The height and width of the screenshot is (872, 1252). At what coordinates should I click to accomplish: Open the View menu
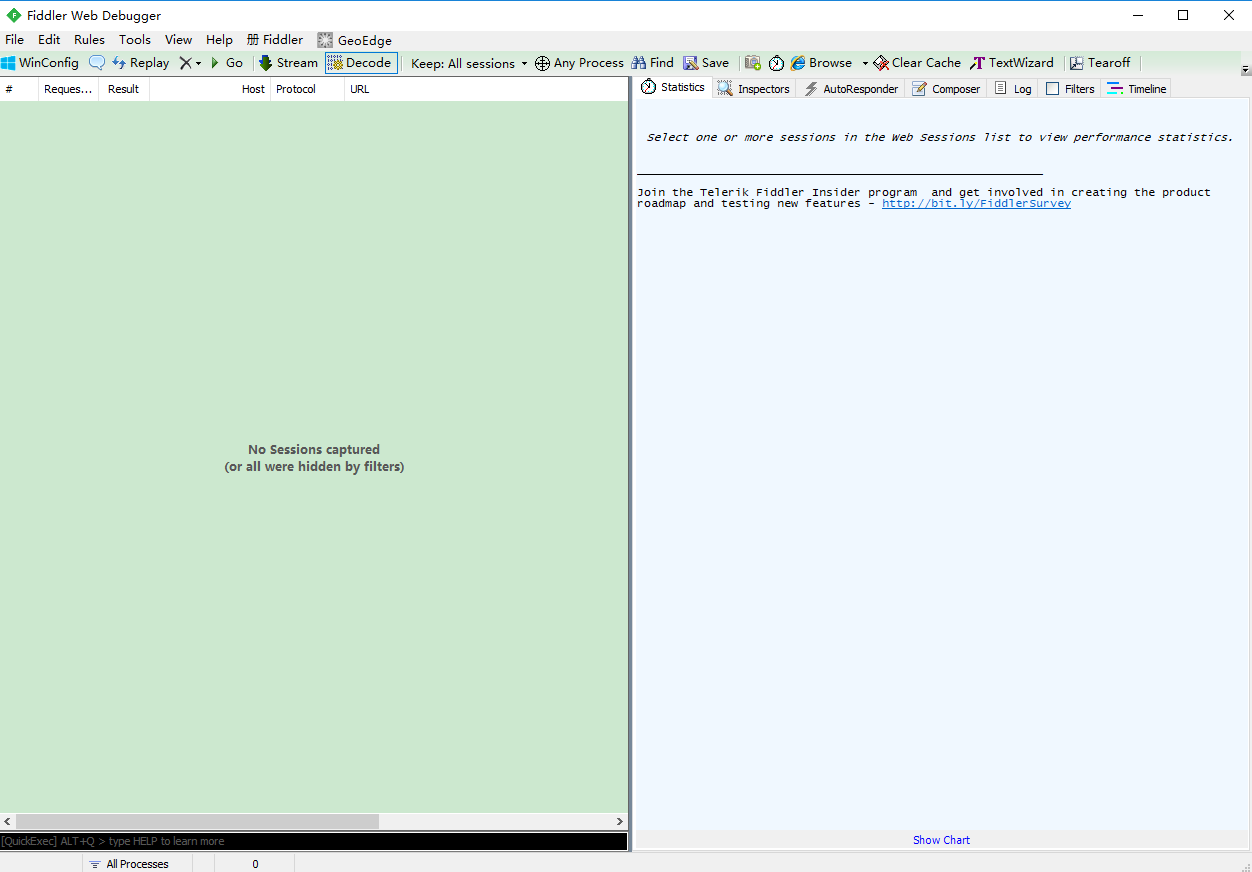point(178,40)
